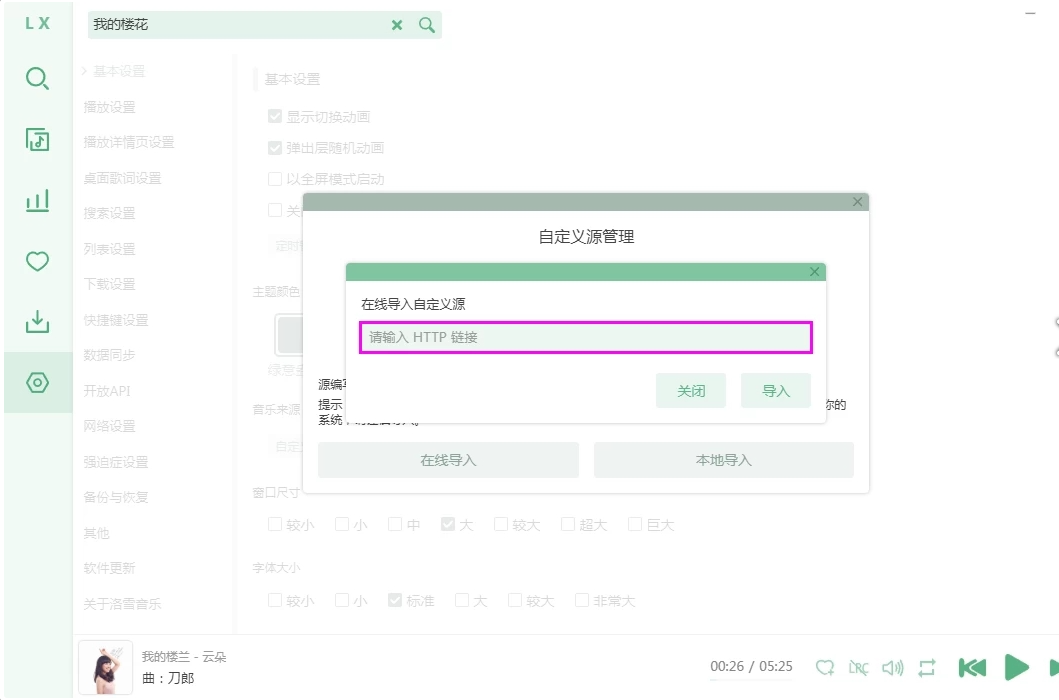Screen dimensions: 1059x700
Task: Open the song list library icon
Action: pyautogui.click(x=37, y=140)
